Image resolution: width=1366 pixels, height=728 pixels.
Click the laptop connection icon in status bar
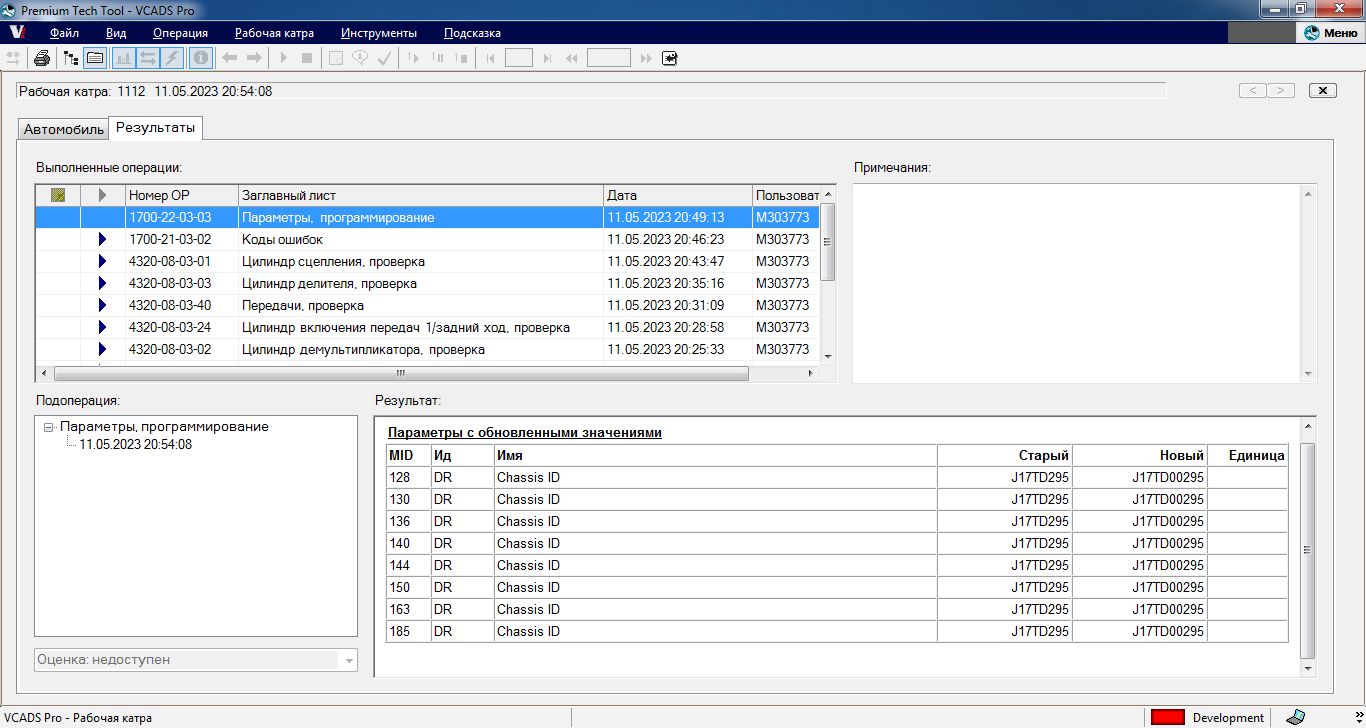click(x=1295, y=717)
